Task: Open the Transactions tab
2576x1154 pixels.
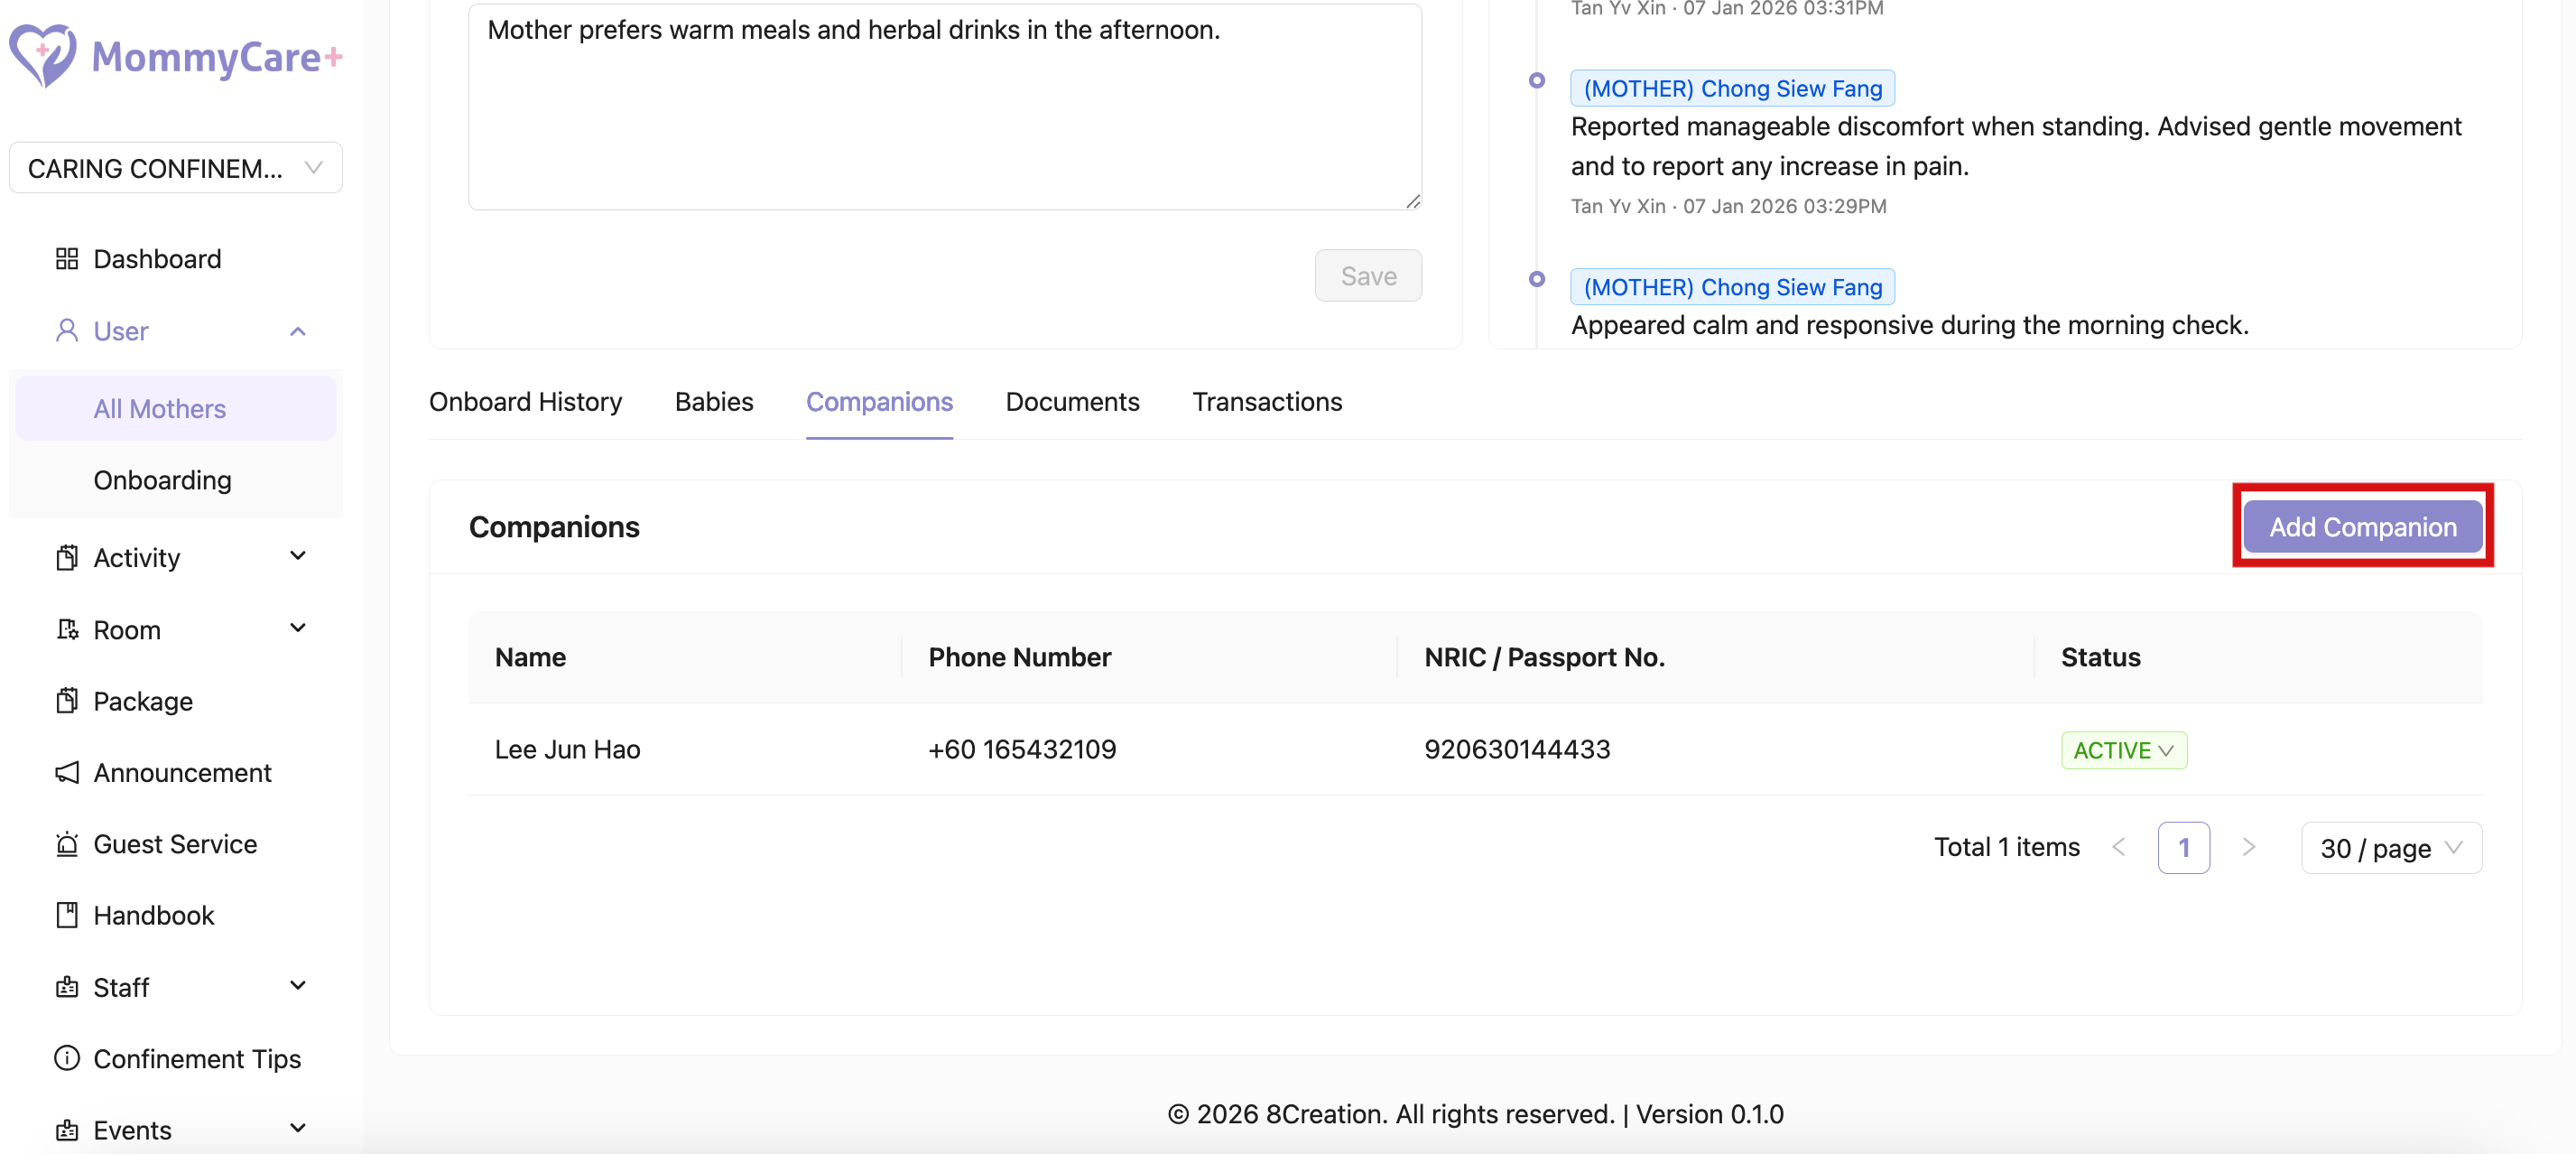Action: pyautogui.click(x=1266, y=402)
